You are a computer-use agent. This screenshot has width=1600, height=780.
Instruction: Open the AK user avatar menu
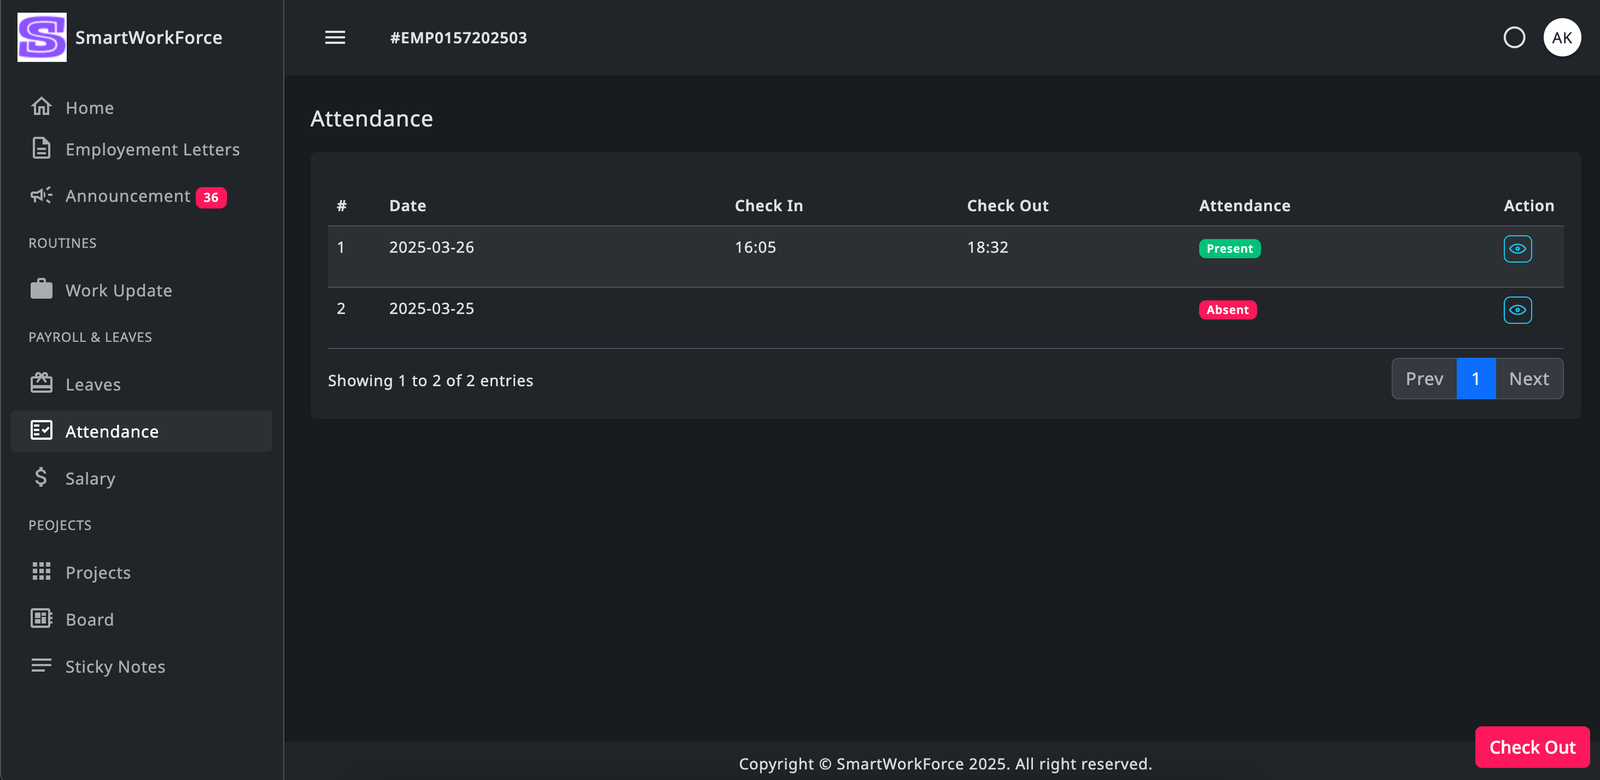coord(1562,38)
